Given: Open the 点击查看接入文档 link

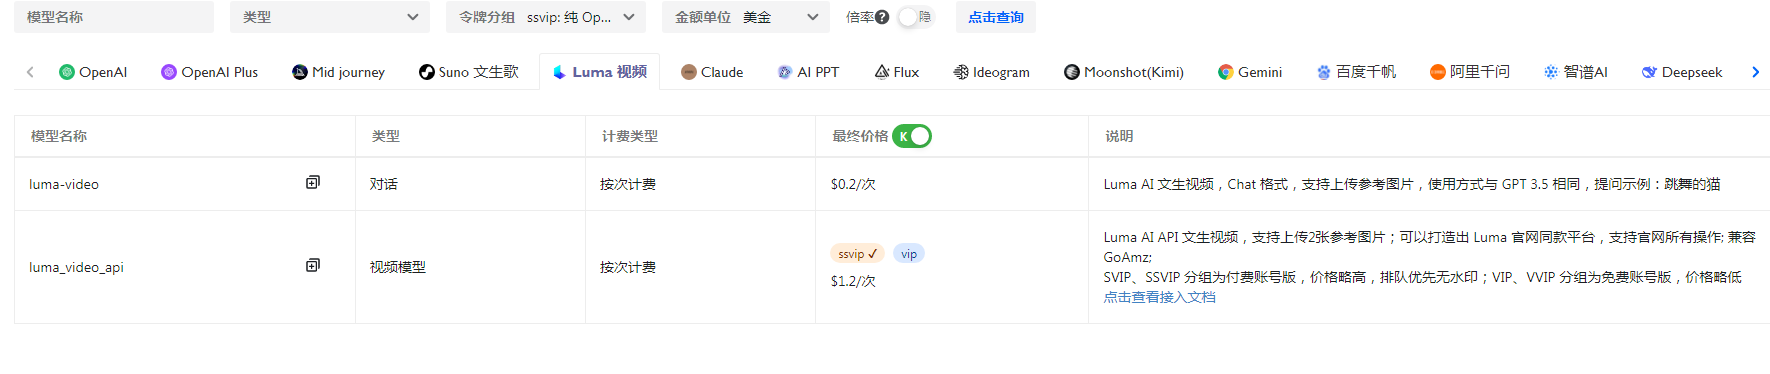Looking at the screenshot, I should click(1160, 297).
